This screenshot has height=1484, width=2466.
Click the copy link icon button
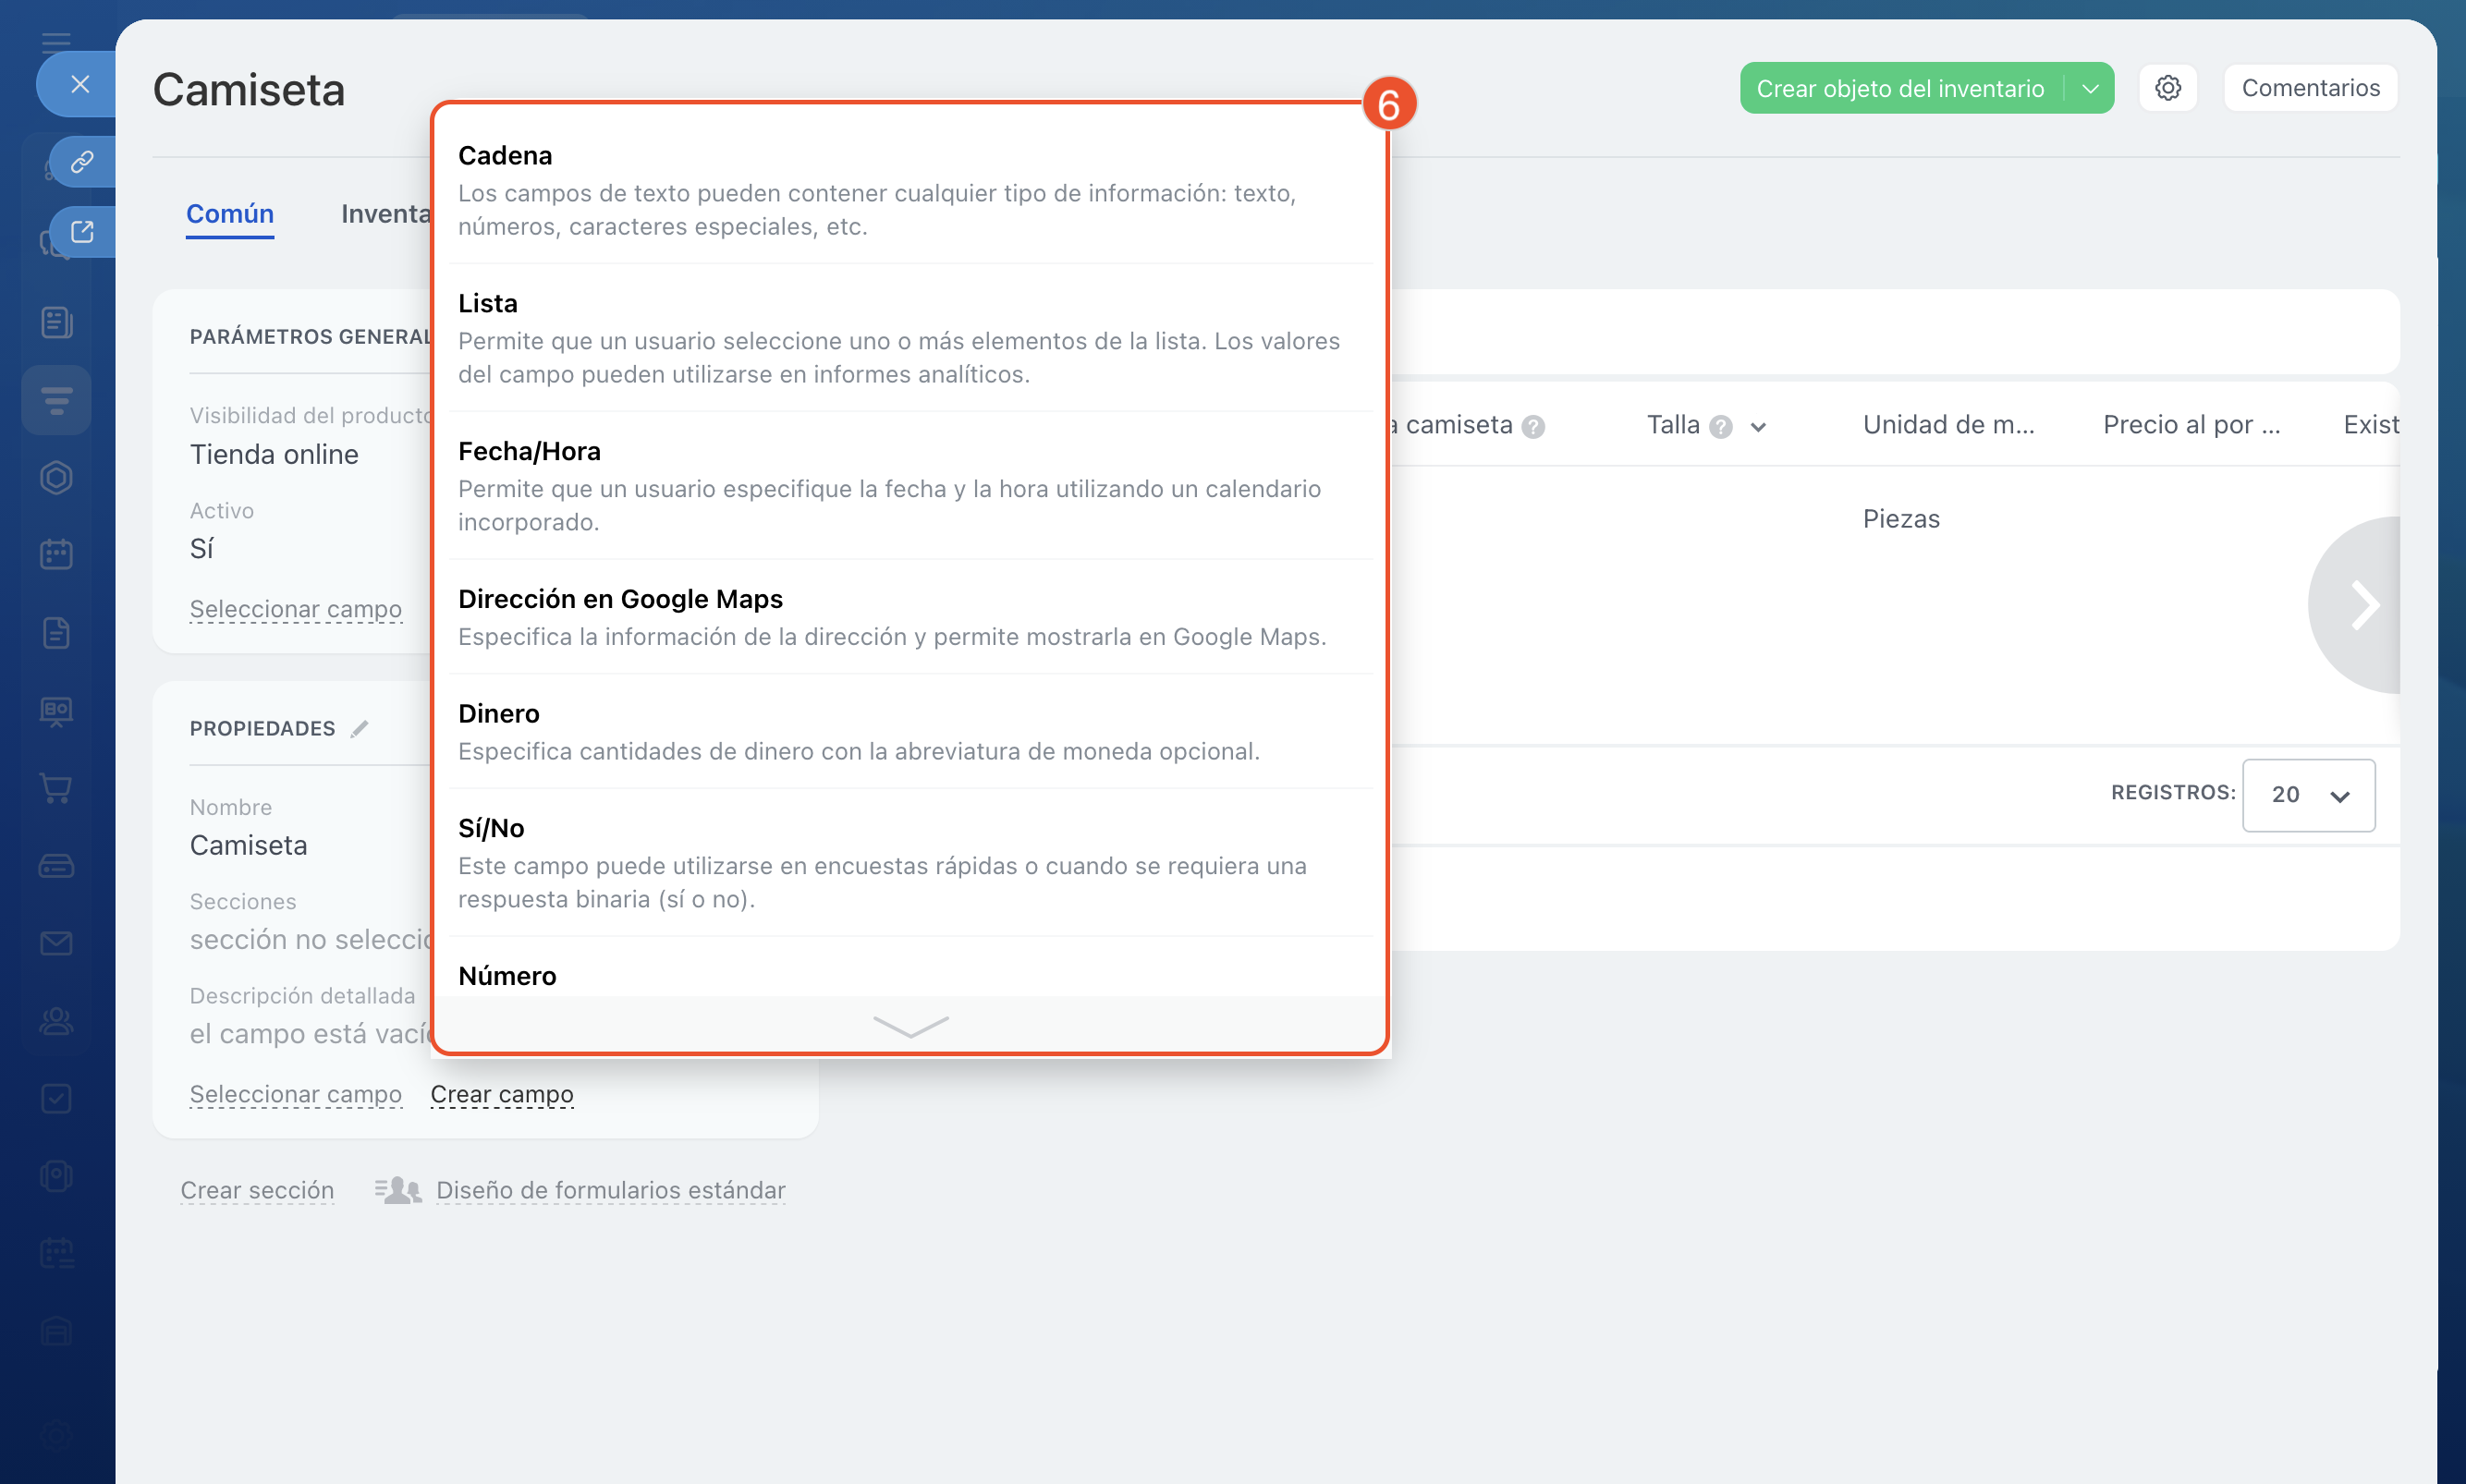tap(82, 161)
